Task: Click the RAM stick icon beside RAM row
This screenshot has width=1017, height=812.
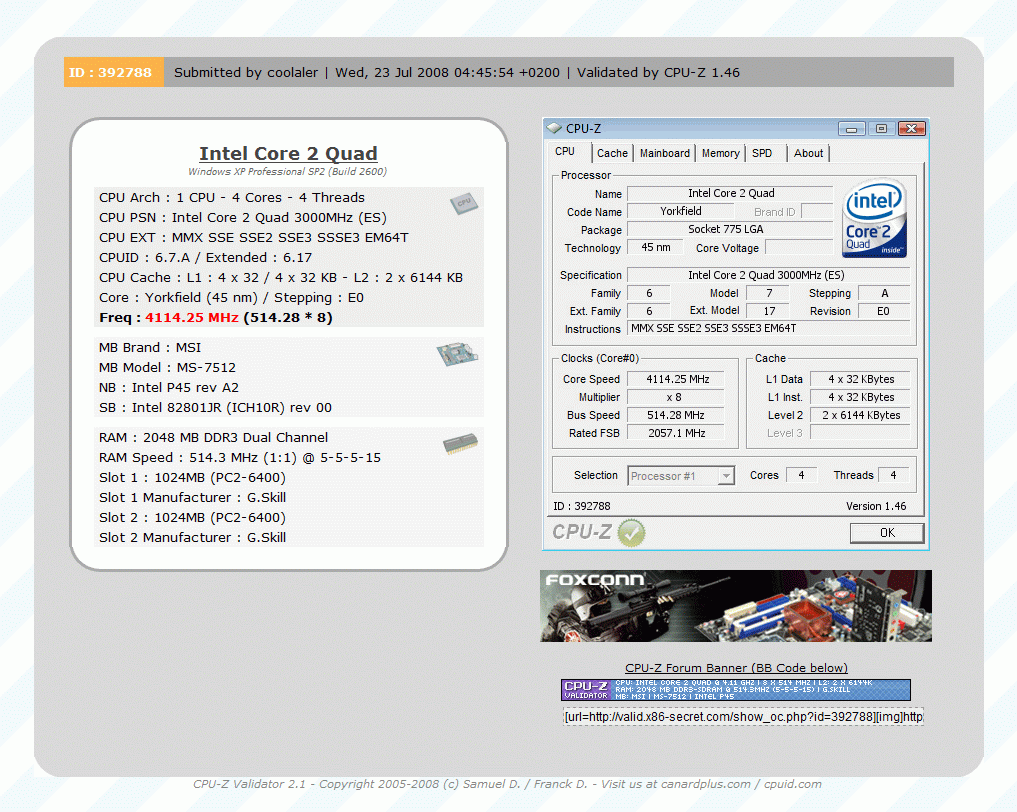Action: pyautogui.click(x=461, y=444)
